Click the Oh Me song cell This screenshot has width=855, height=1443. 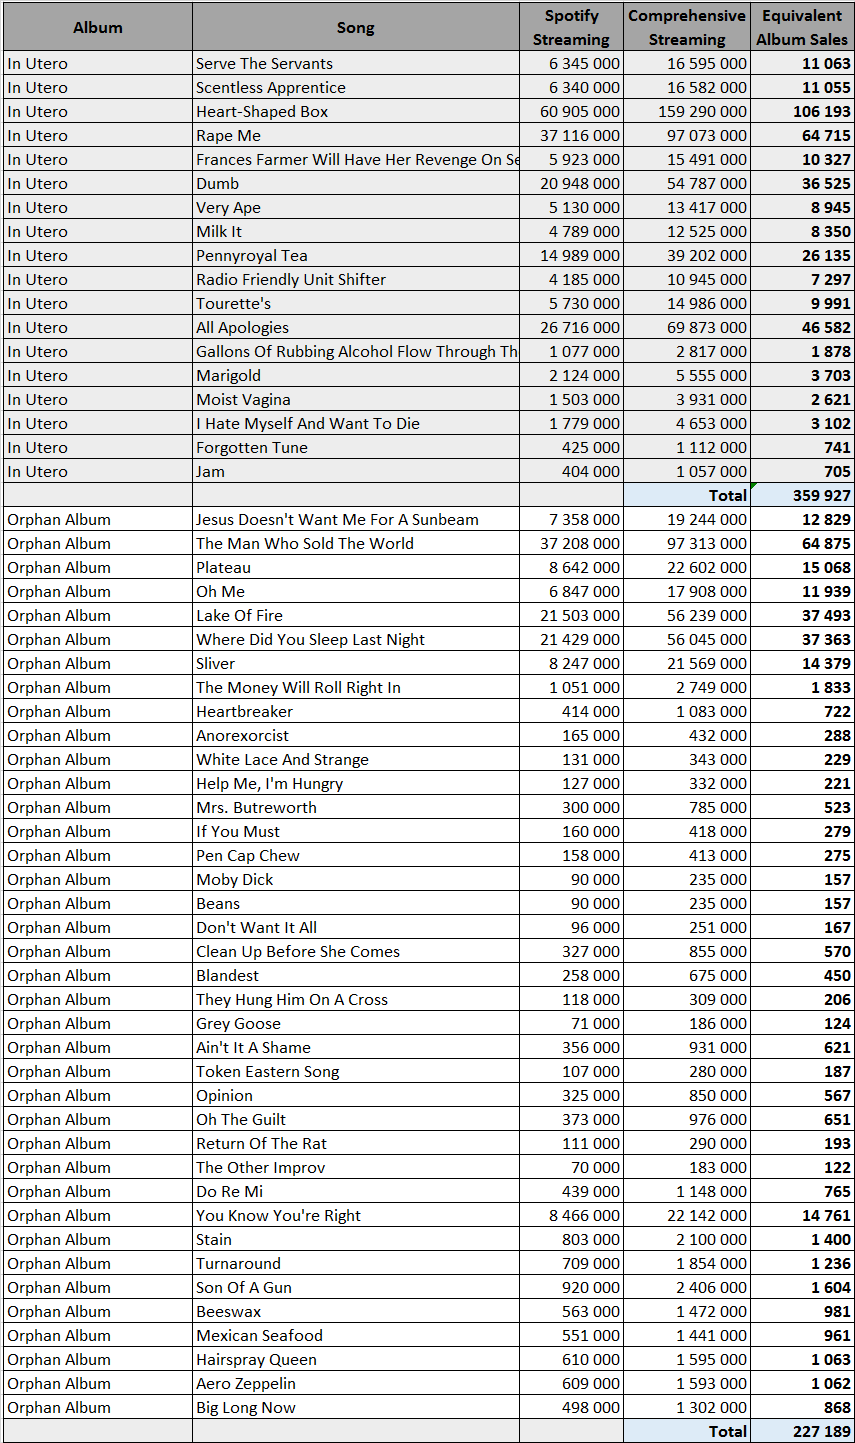click(355, 591)
